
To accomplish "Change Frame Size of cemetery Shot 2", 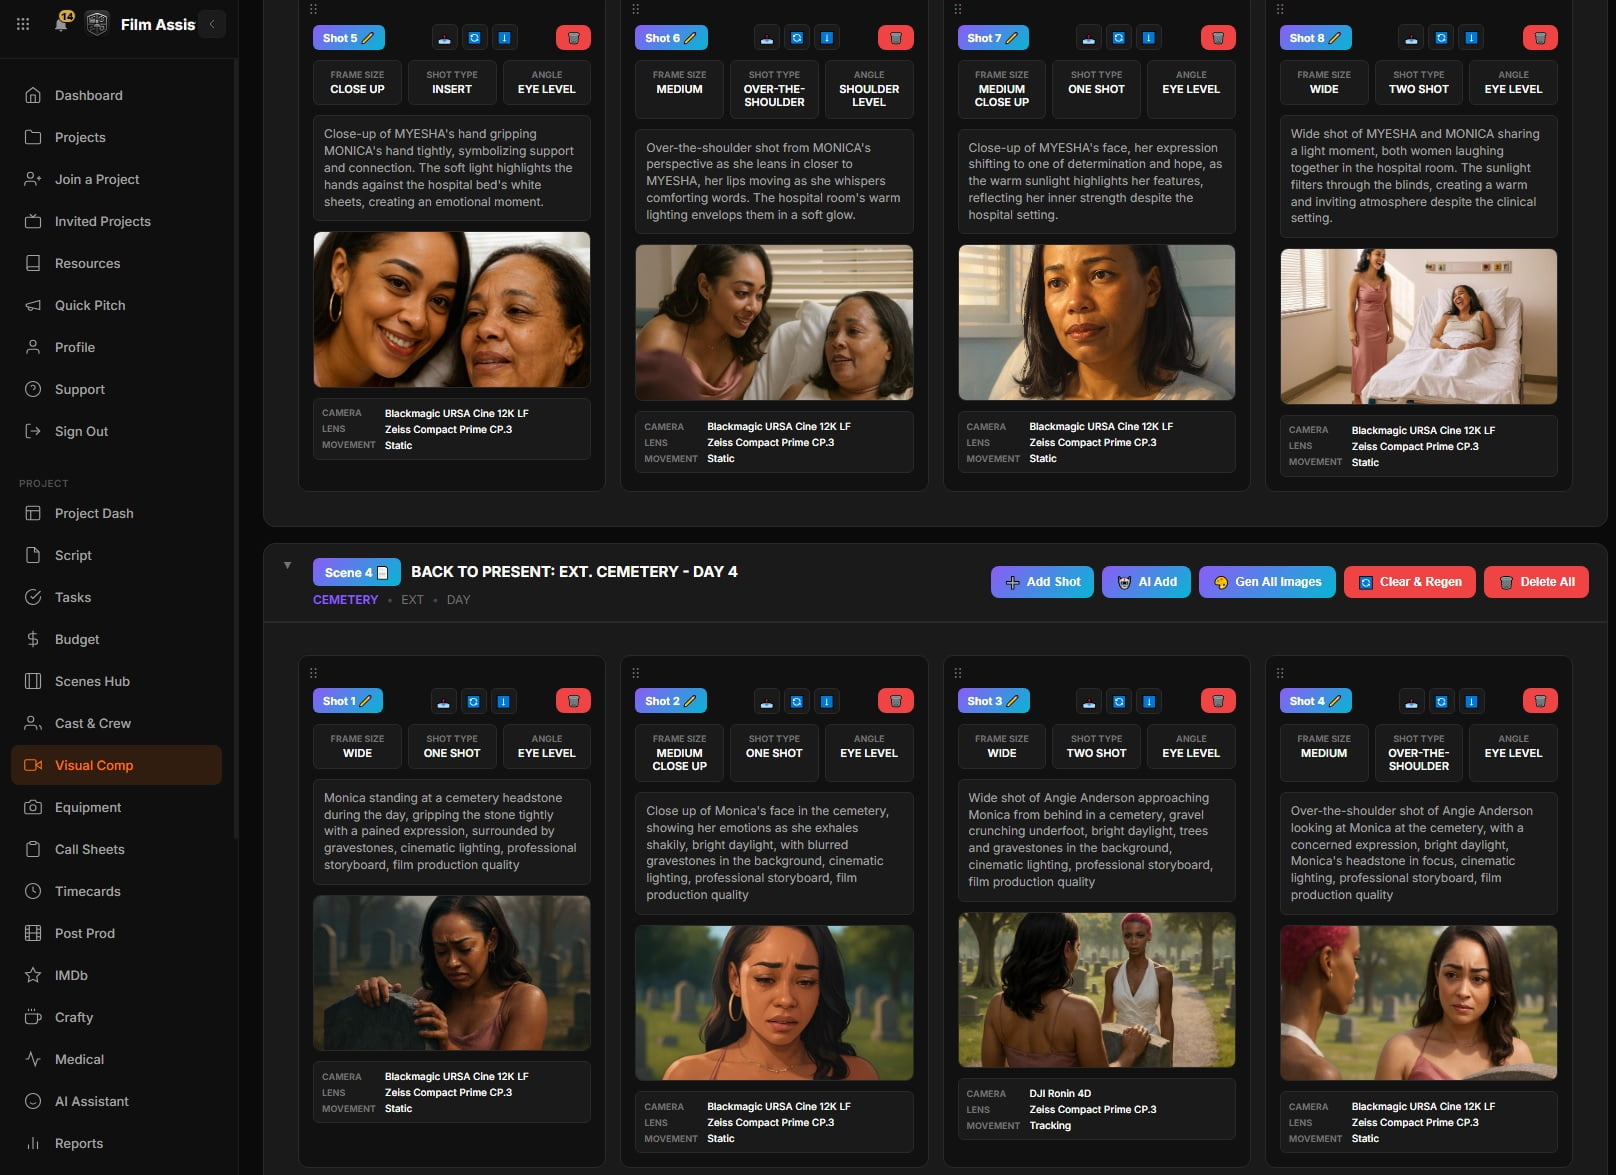I will [679, 753].
